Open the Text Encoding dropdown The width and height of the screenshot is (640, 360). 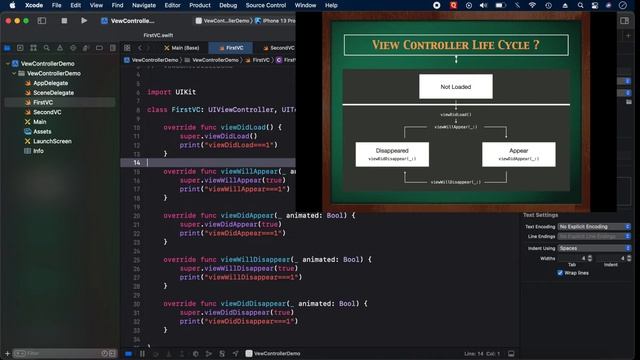(x=594, y=227)
